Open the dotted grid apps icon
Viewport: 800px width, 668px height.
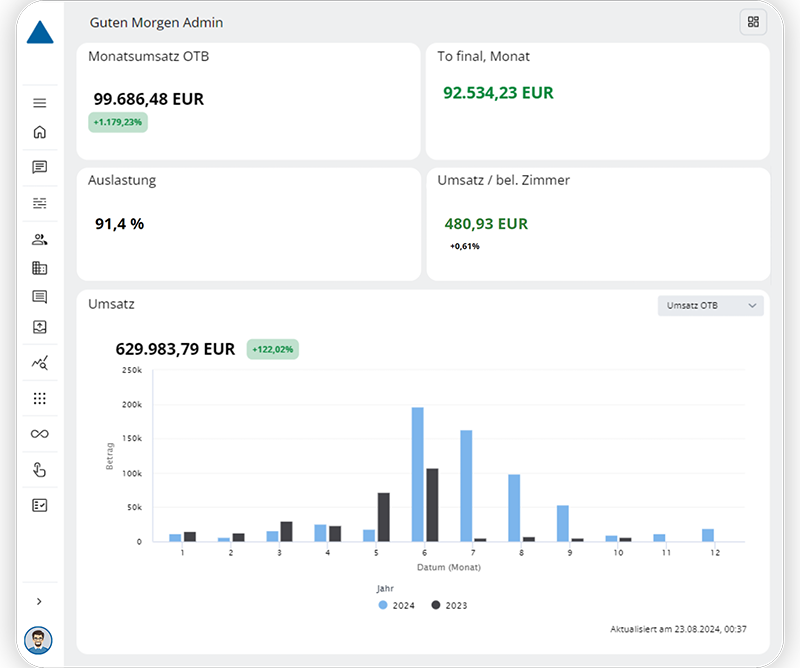40,399
